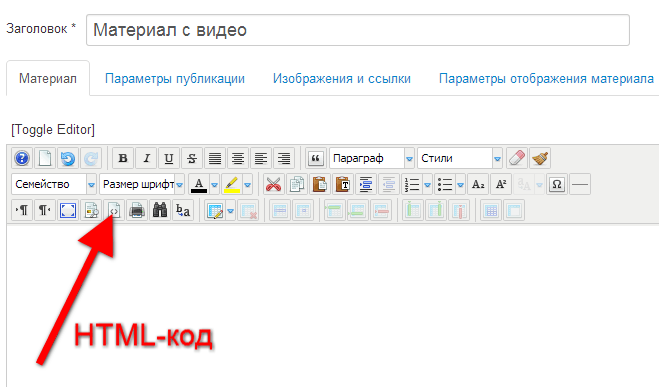This screenshot has height=387, width=659.
Task: Click the Copy icon
Action: point(297,184)
